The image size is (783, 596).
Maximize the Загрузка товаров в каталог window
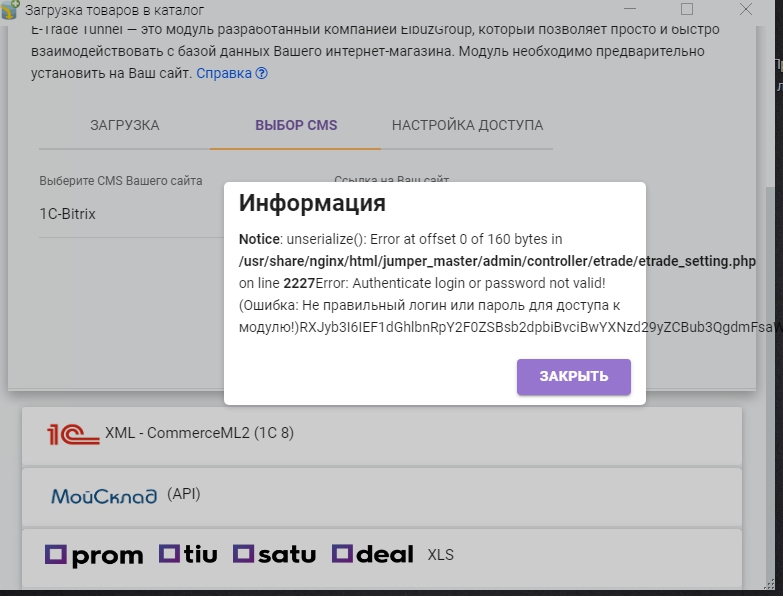687,9
